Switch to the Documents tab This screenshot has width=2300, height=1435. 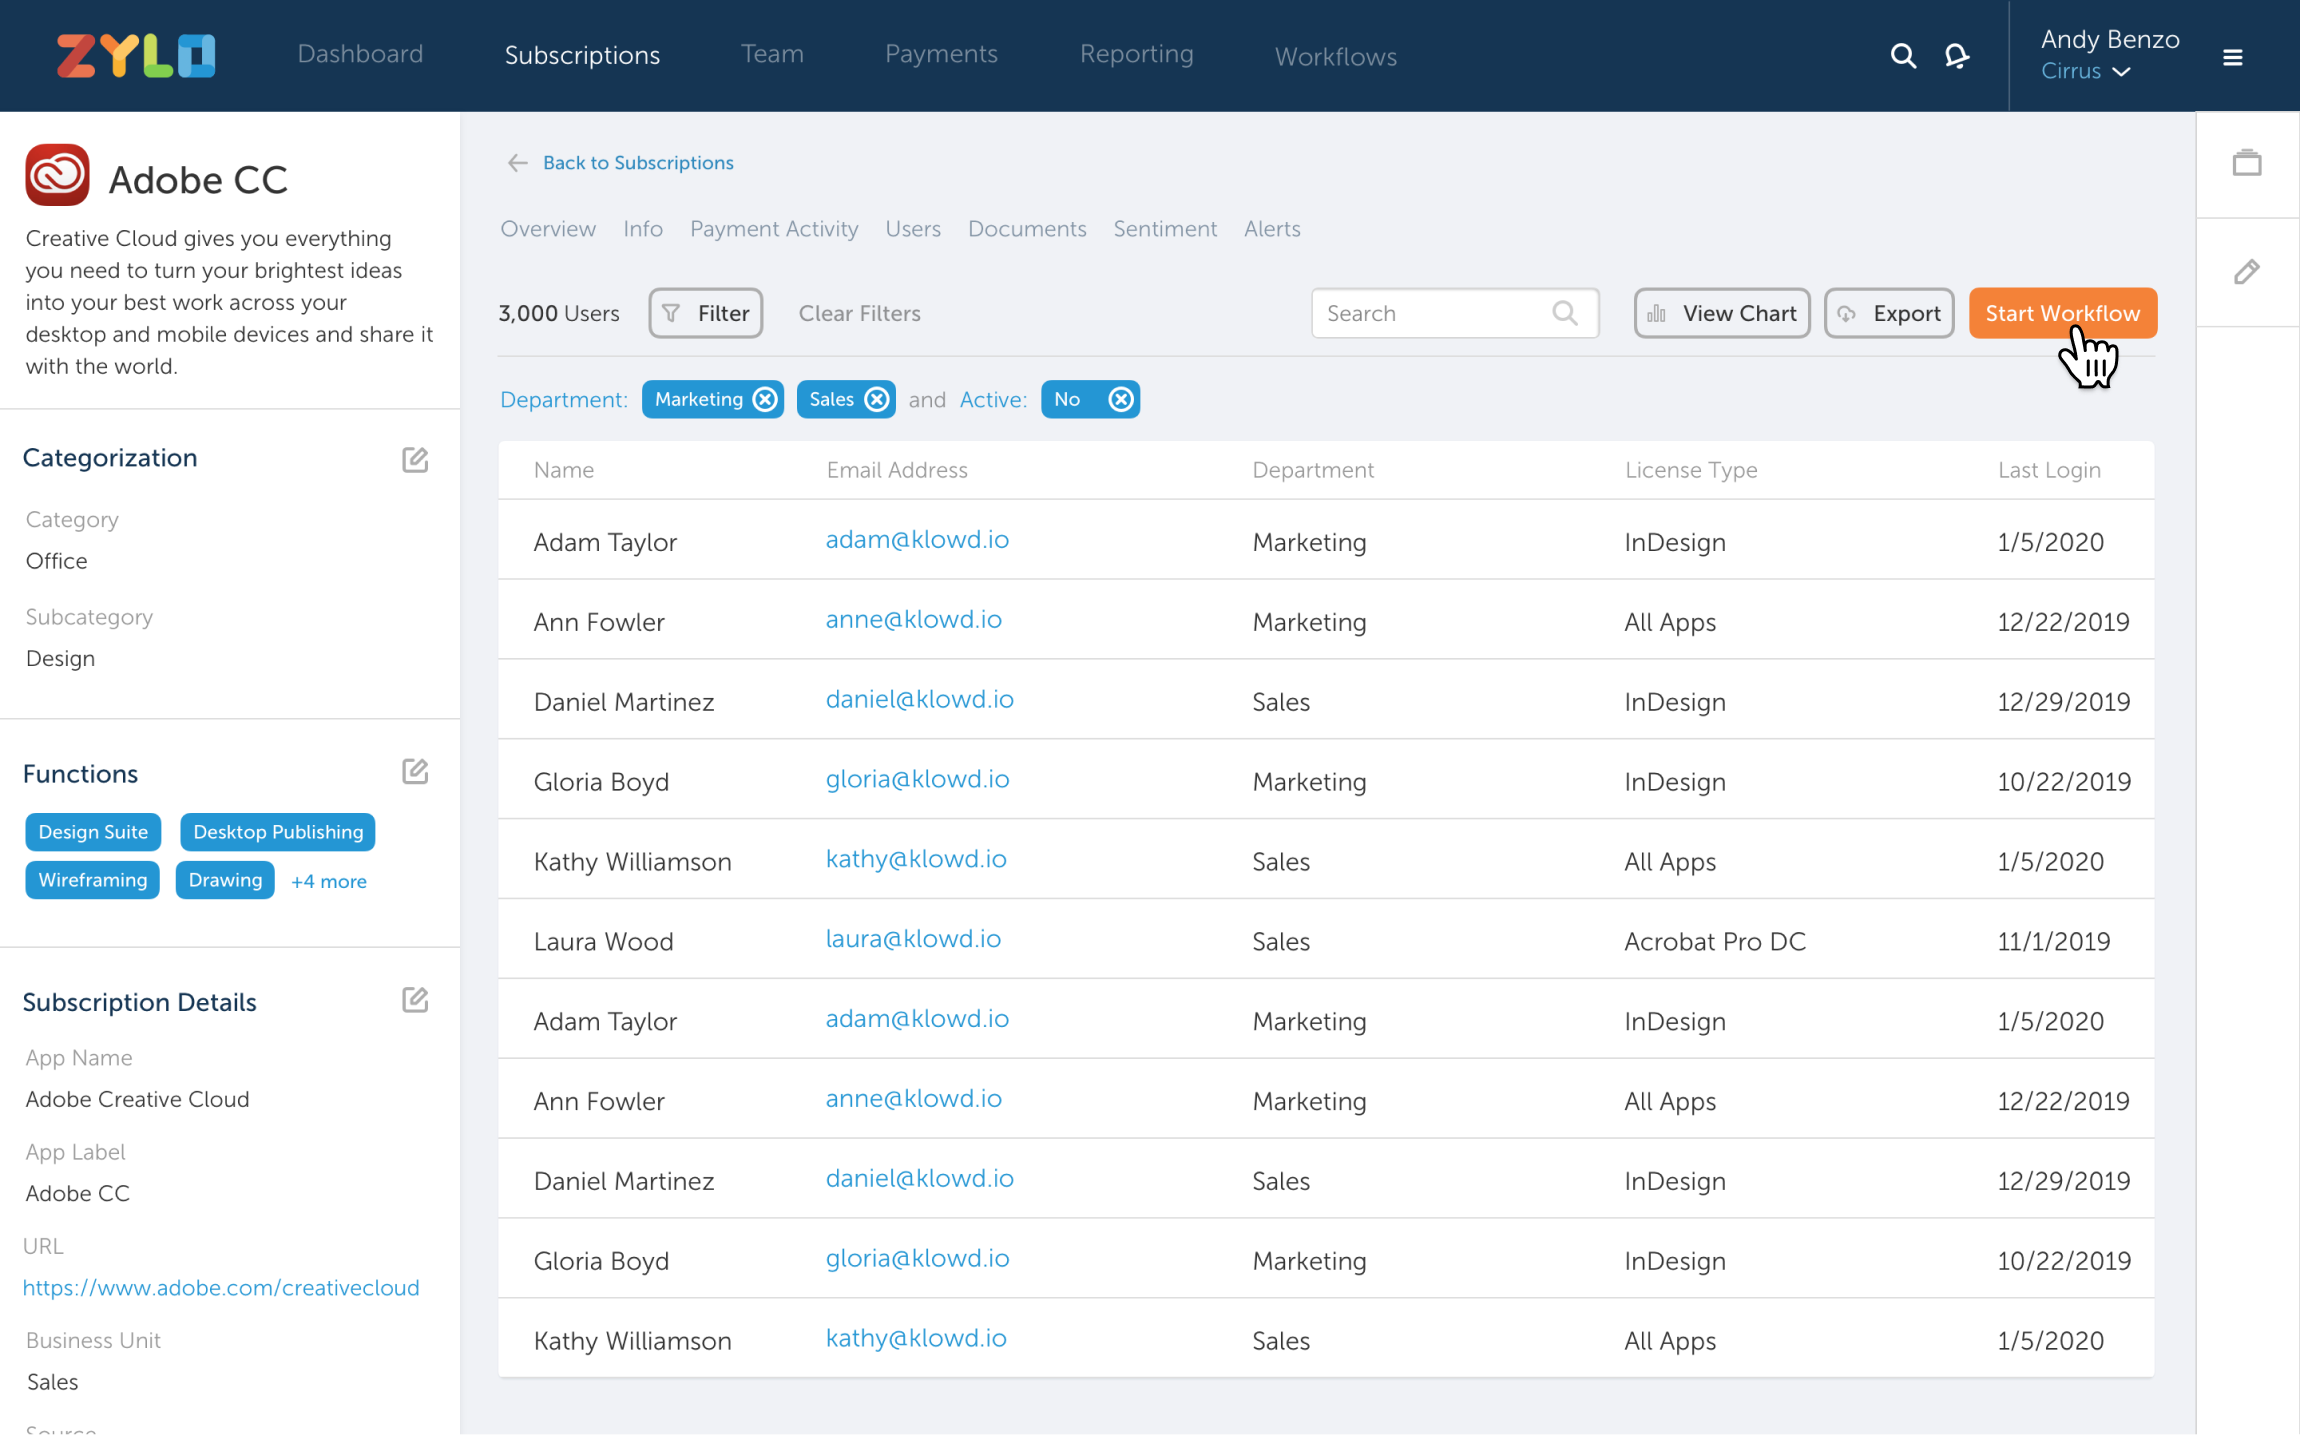[x=1027, y=229]
